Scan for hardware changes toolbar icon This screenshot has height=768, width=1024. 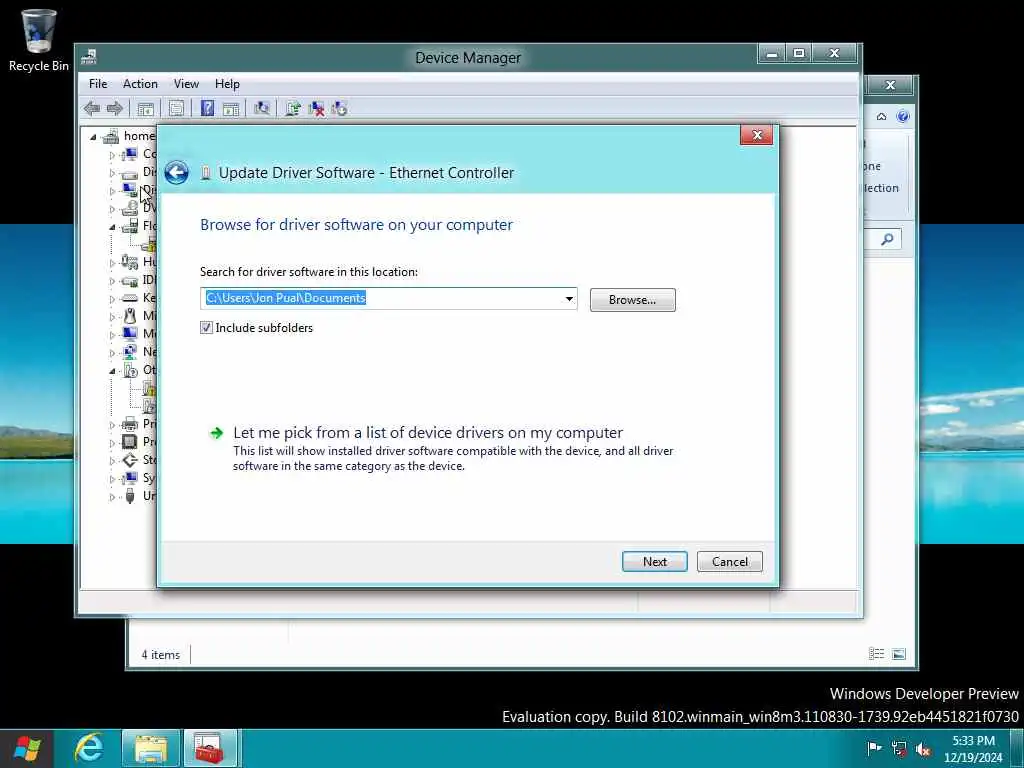click(x=262, y=108)
